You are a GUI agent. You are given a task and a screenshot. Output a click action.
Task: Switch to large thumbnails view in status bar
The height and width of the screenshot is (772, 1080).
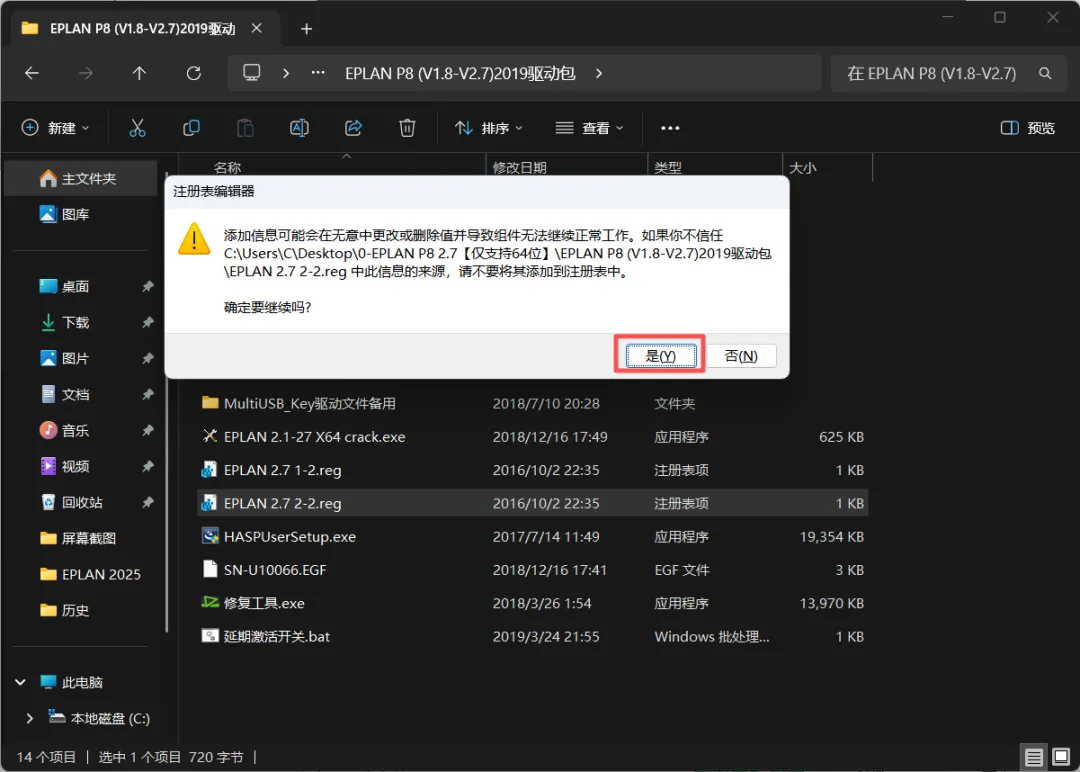coord(1061,757)
